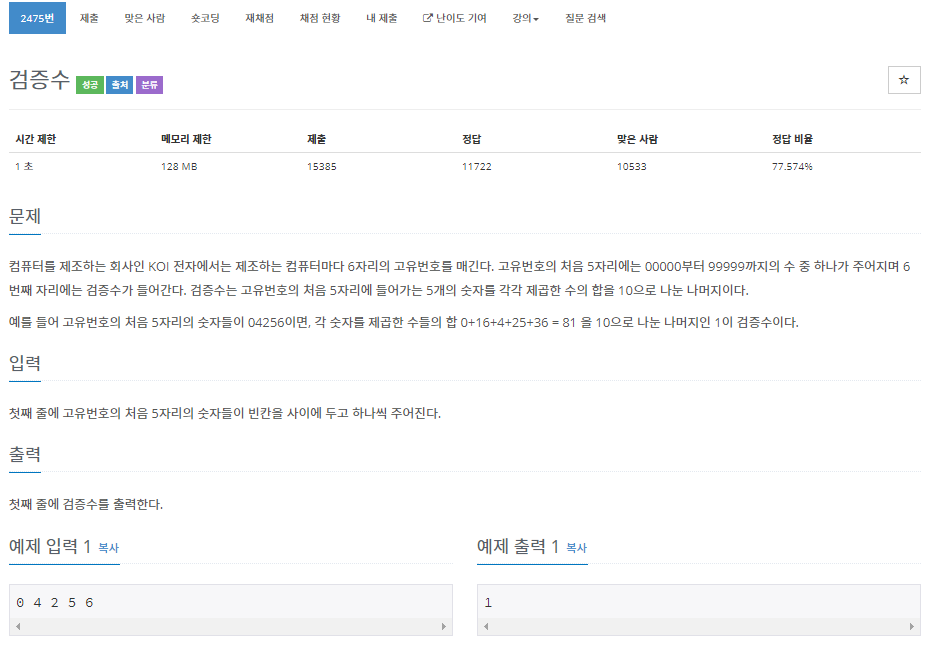Open the 질문 검색 tab
Screen dimensions: 950x657
(x=585, y=18)
